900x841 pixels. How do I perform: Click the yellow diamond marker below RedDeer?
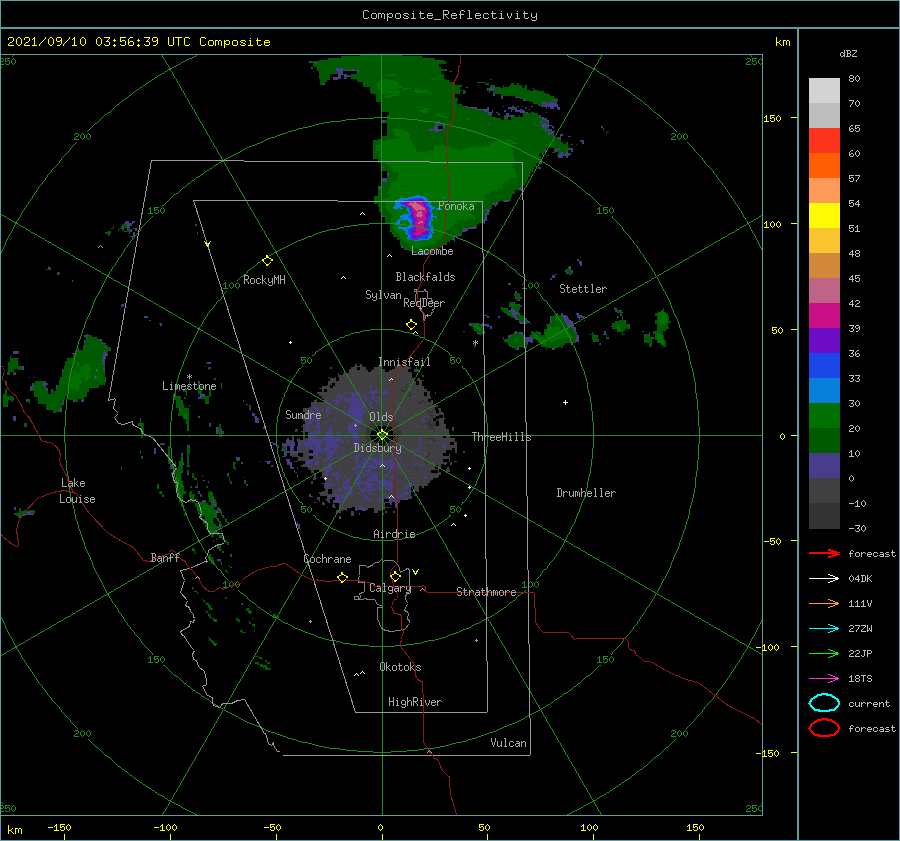coord(411,325)
